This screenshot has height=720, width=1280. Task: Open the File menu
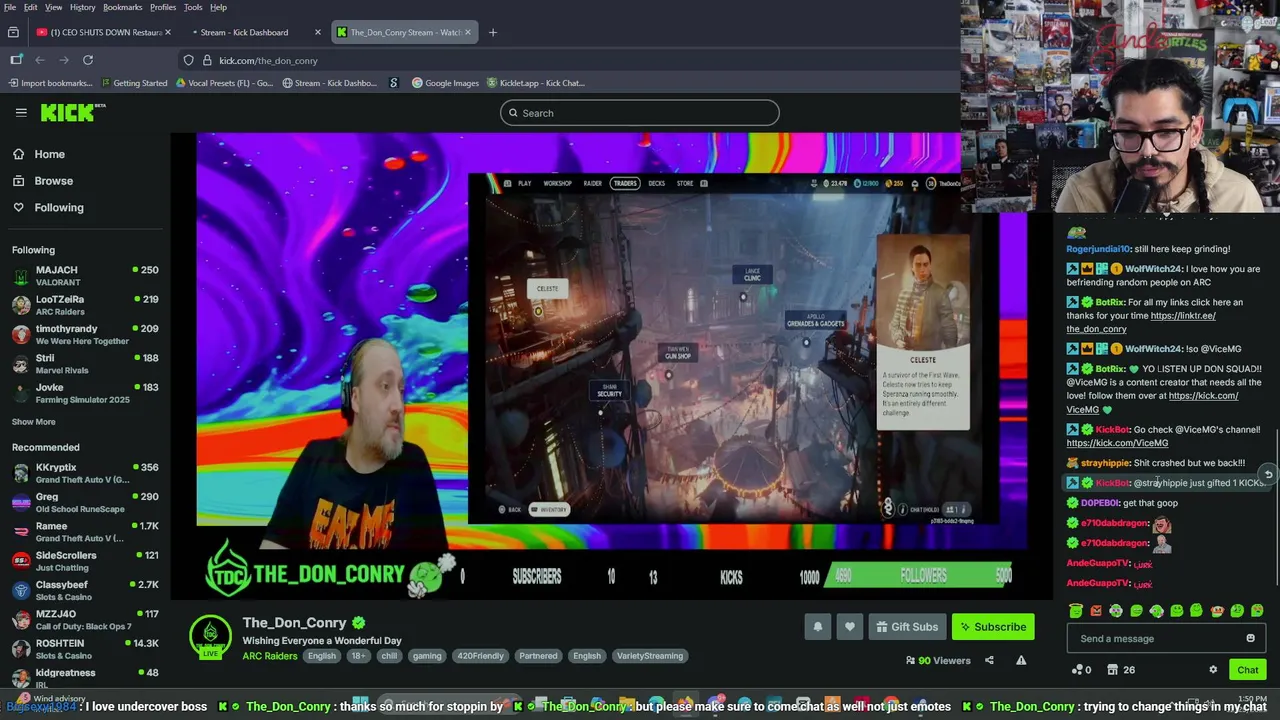(10, 7)
